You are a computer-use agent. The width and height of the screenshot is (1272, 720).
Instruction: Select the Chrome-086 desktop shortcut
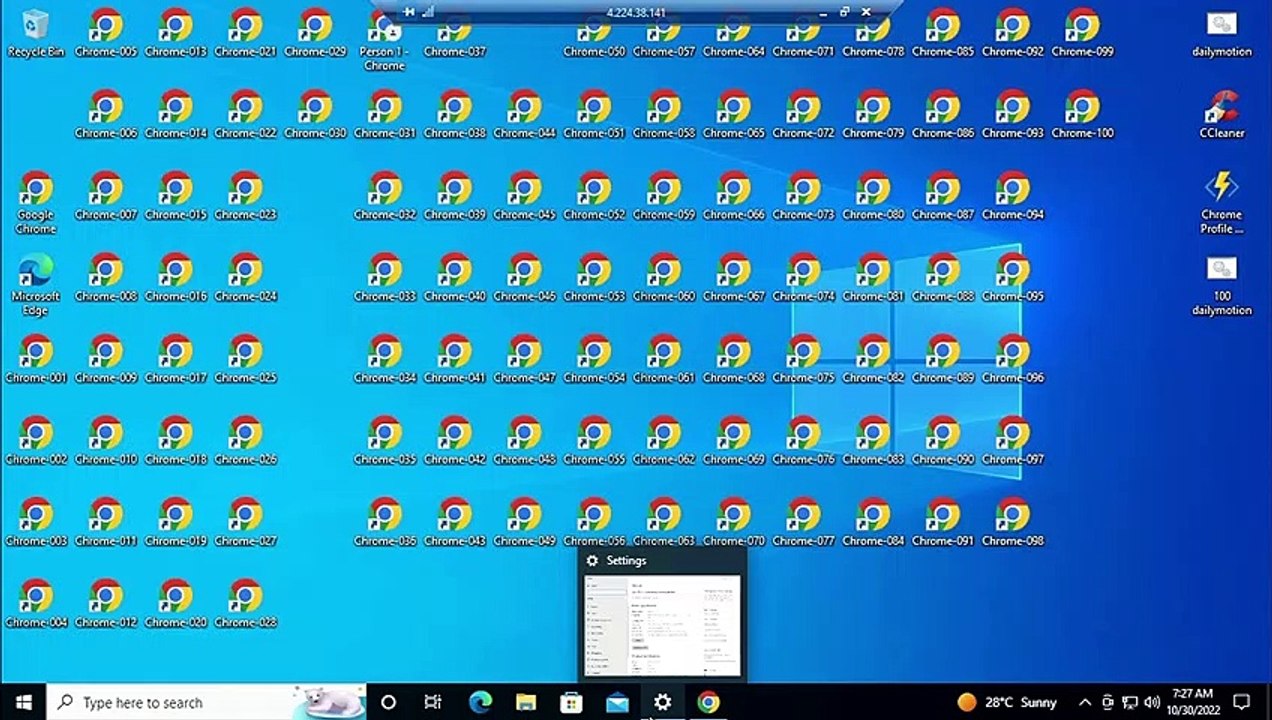(943, 114)
